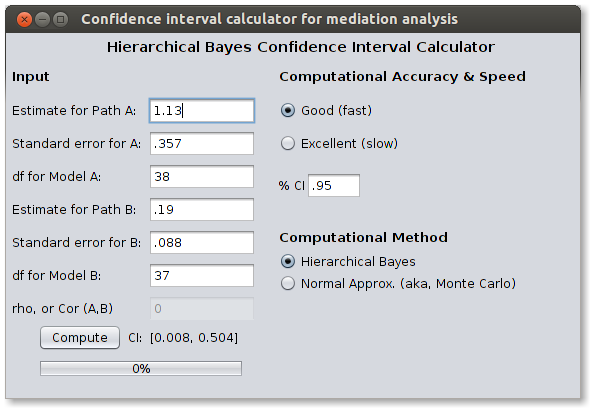Image resolution: width=590 pixels, height=408 pixels.
Task: Minimize the calculator window
Action: click(x=43, y=19)
